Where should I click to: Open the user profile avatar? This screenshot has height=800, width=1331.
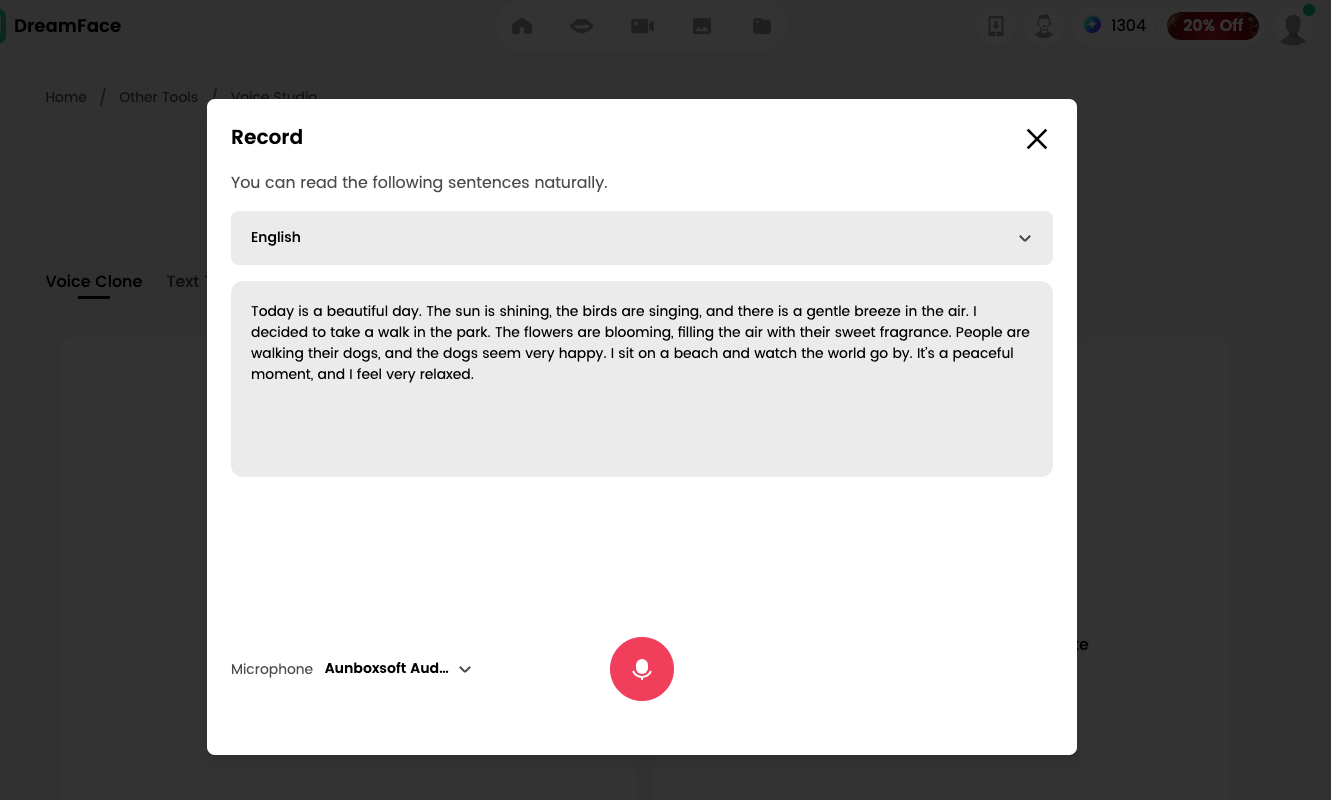point(1292,27)
